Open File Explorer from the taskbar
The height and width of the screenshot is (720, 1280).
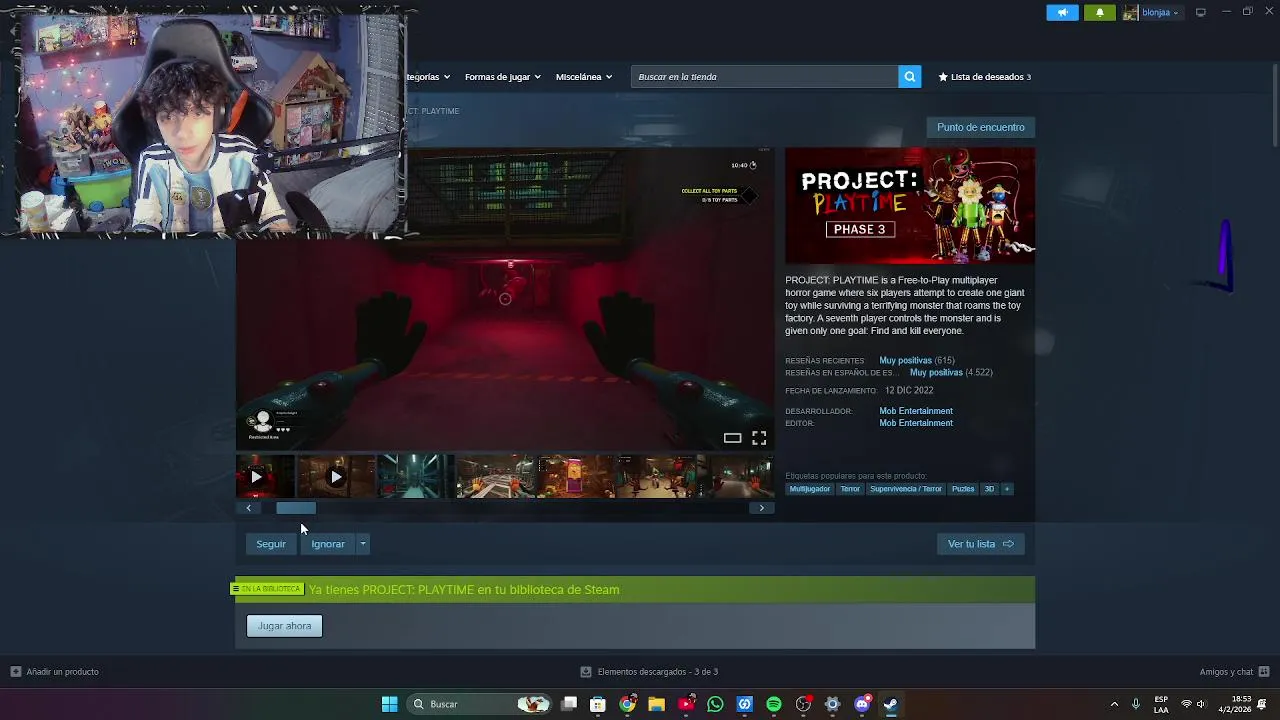[656, 704]
